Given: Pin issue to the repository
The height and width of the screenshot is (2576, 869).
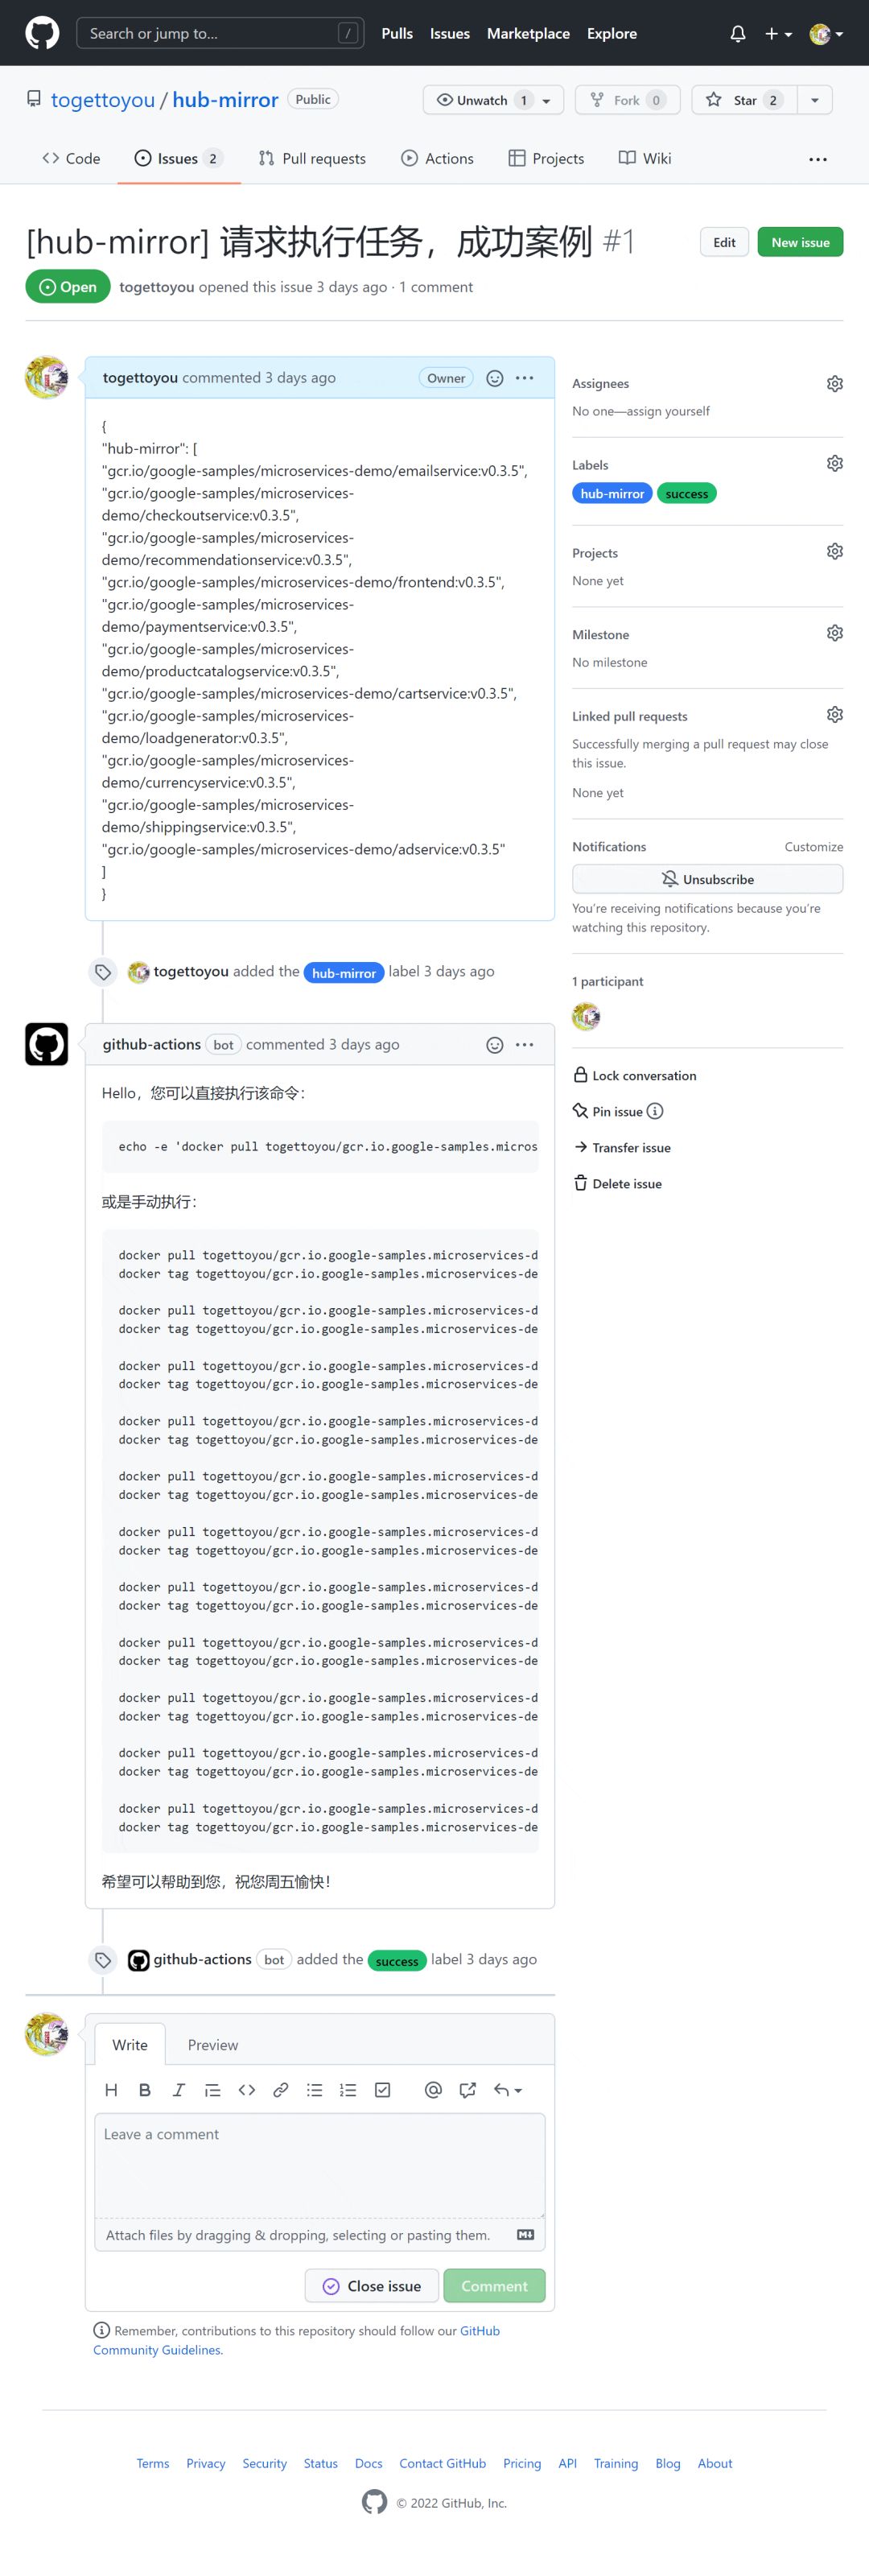Looking at the screenshot, I should 617,1111.
